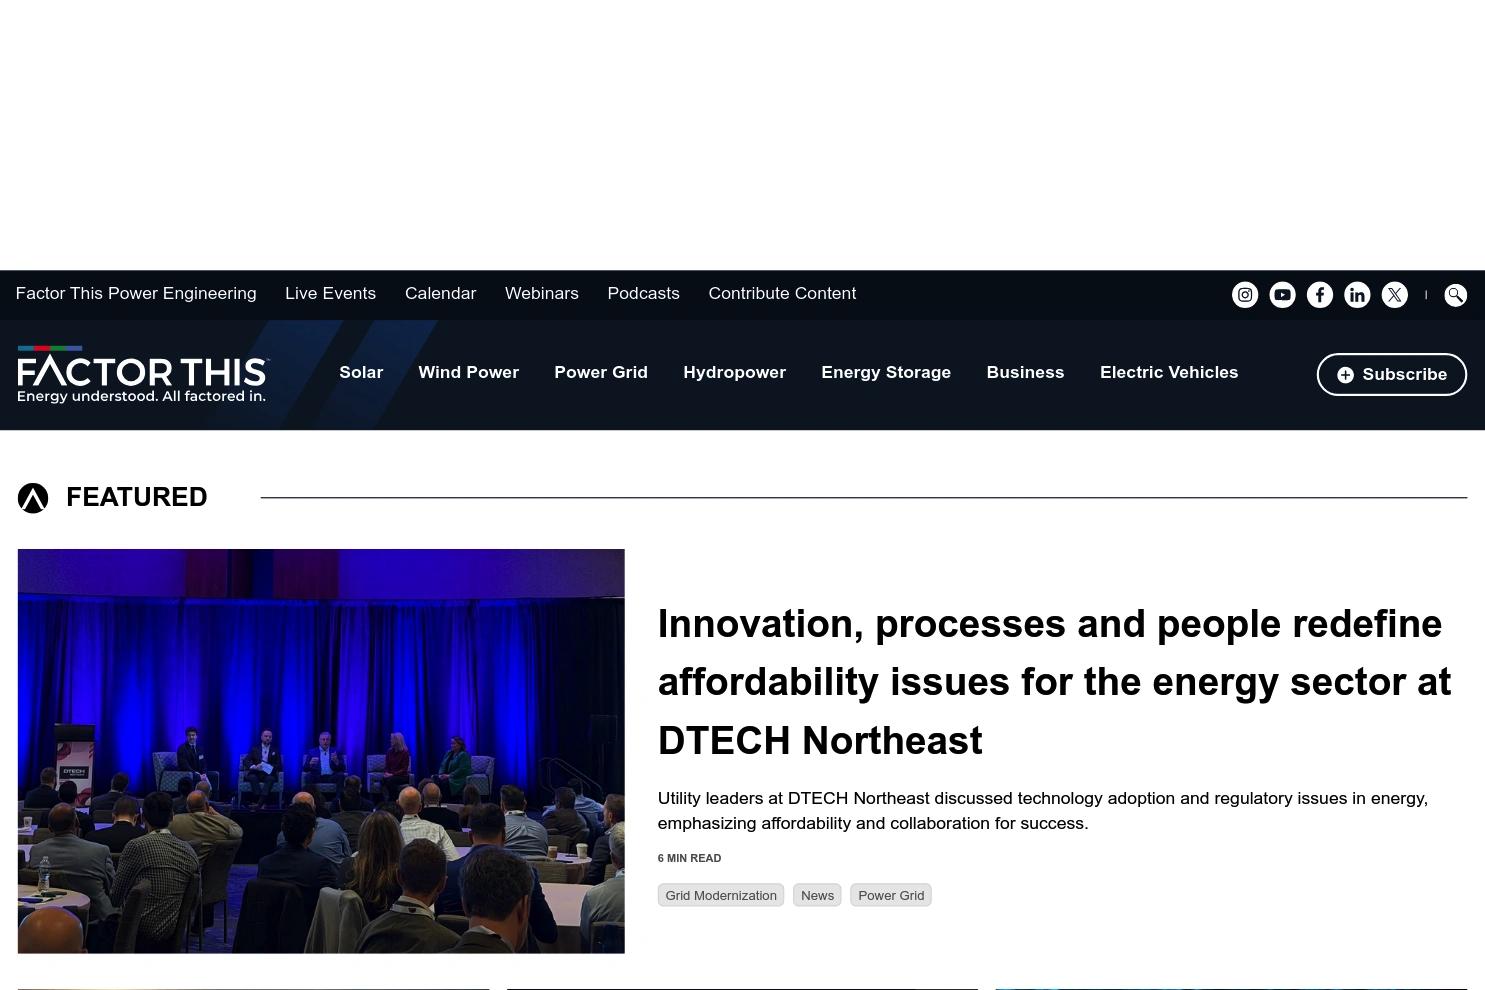The height and width of the screenshot is (990, 1485).
Task: Select the Power Grid nav item
Action: pyautogui.click(x=601, y=372)
